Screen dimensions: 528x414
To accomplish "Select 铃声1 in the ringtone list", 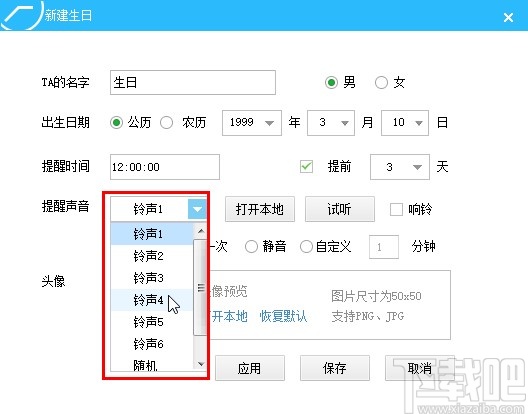I will tap(152, 233).
